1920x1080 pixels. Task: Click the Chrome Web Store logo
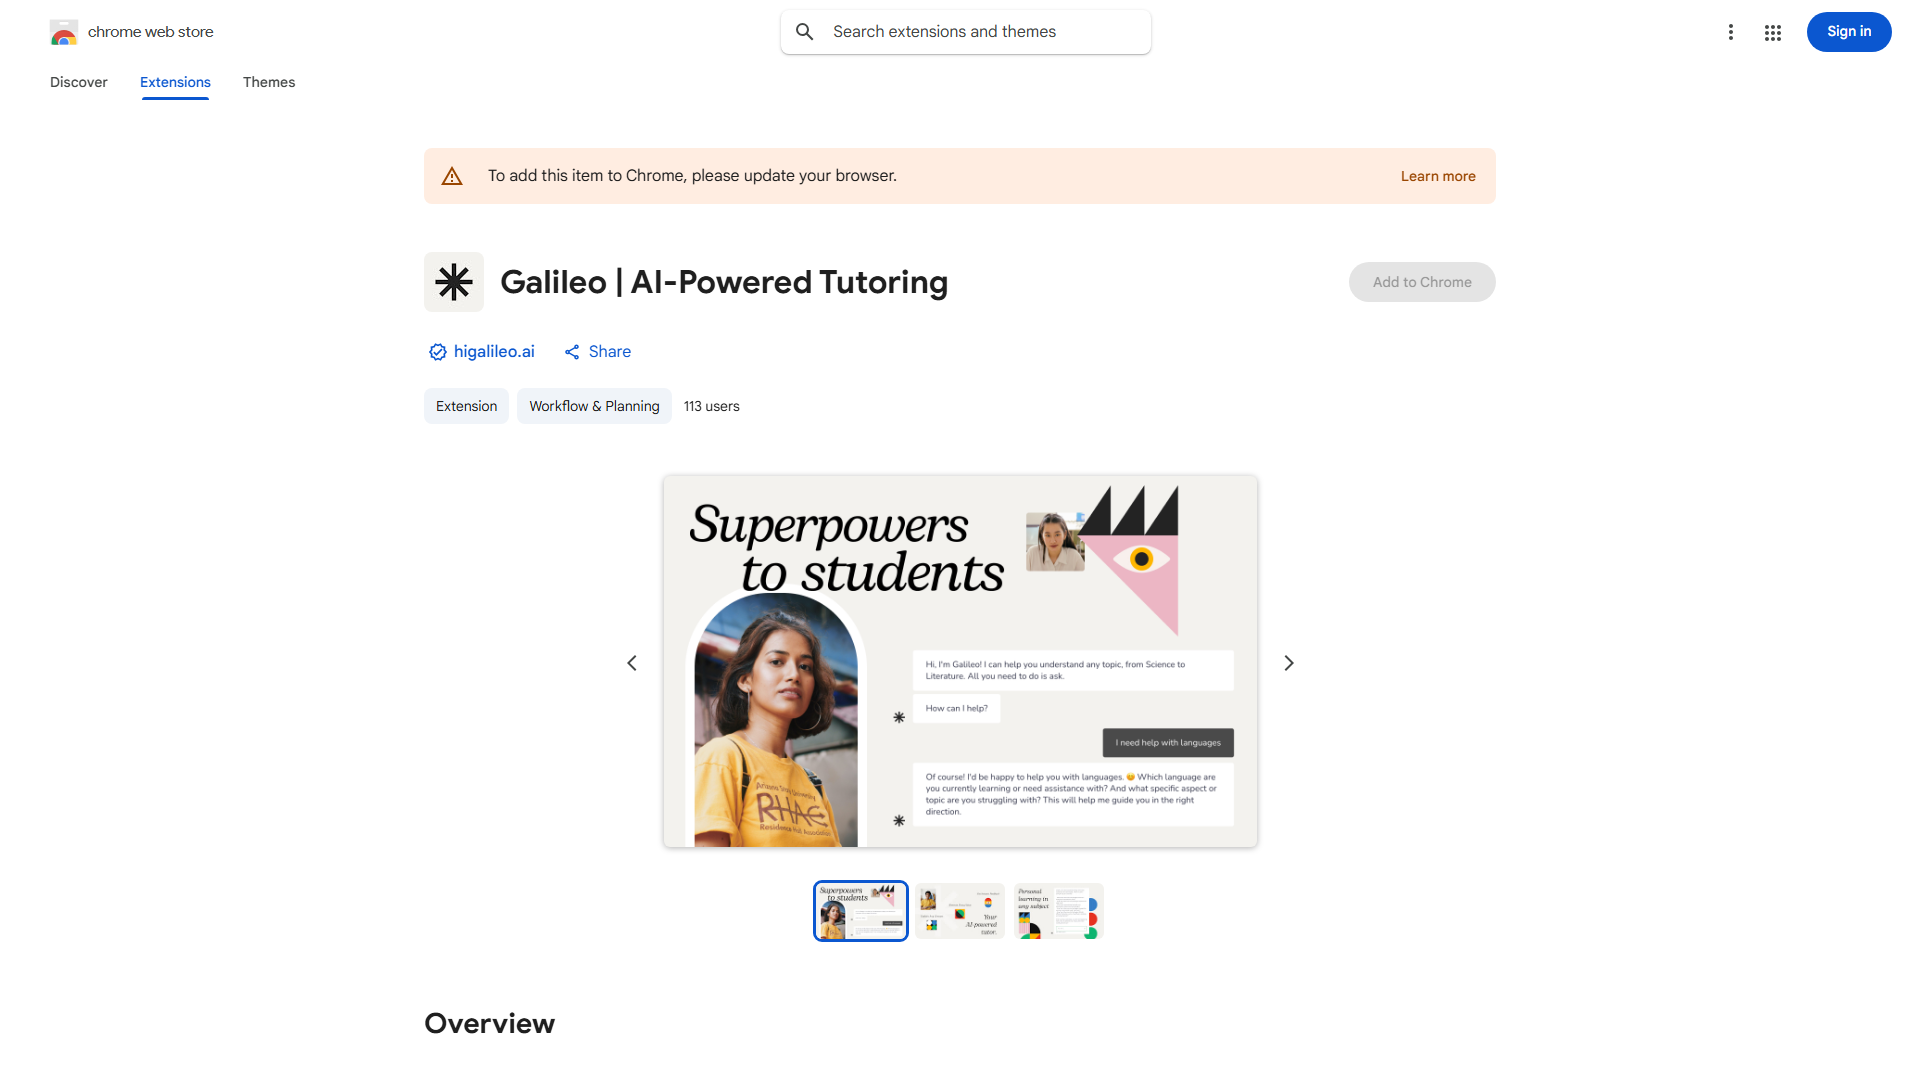(x=64, y=32)
